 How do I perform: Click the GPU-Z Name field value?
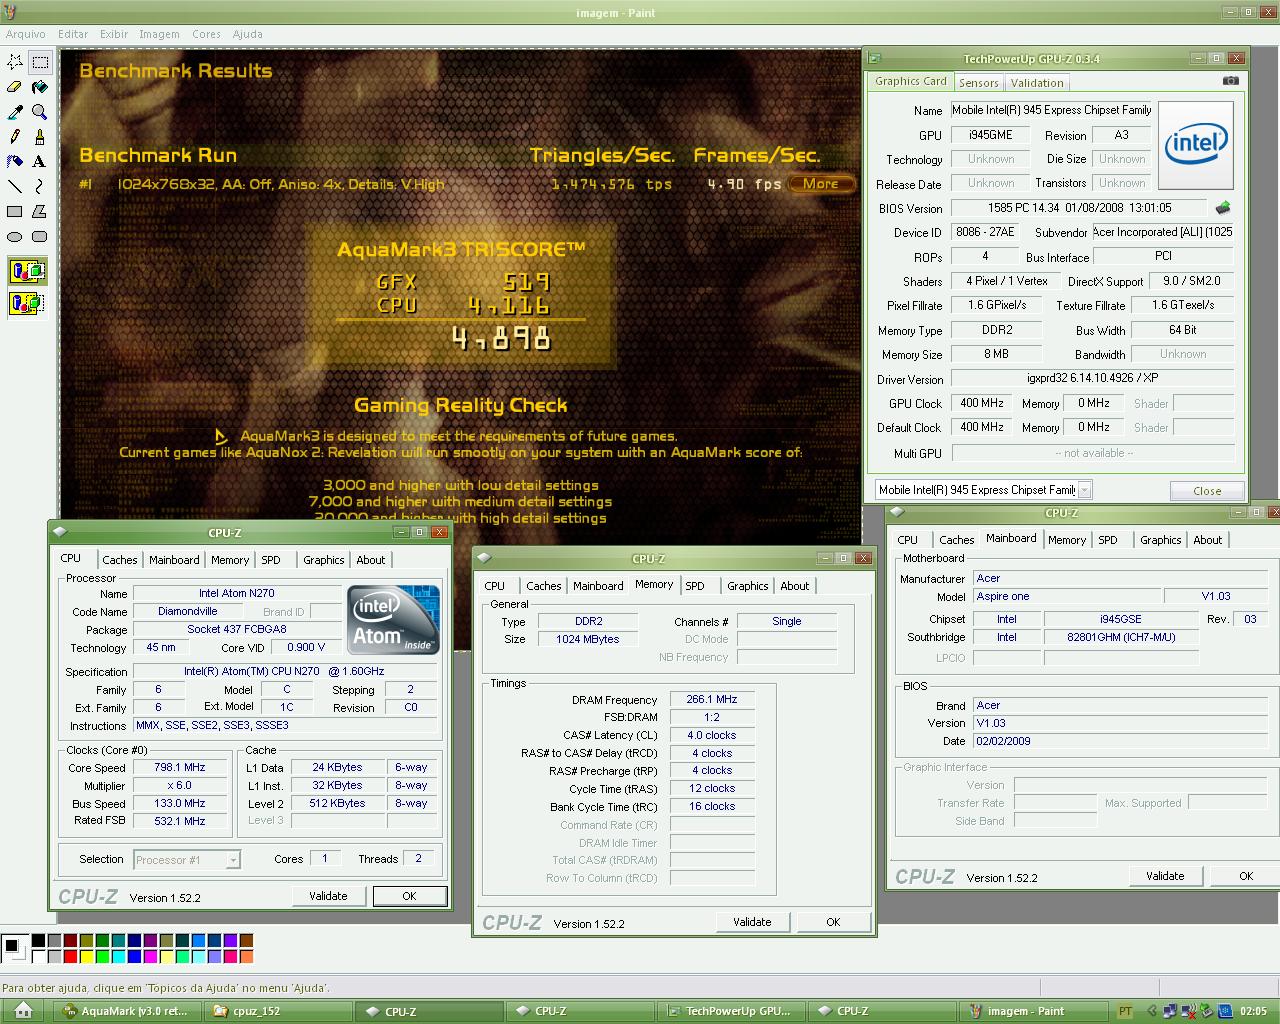pos(1051,110)
